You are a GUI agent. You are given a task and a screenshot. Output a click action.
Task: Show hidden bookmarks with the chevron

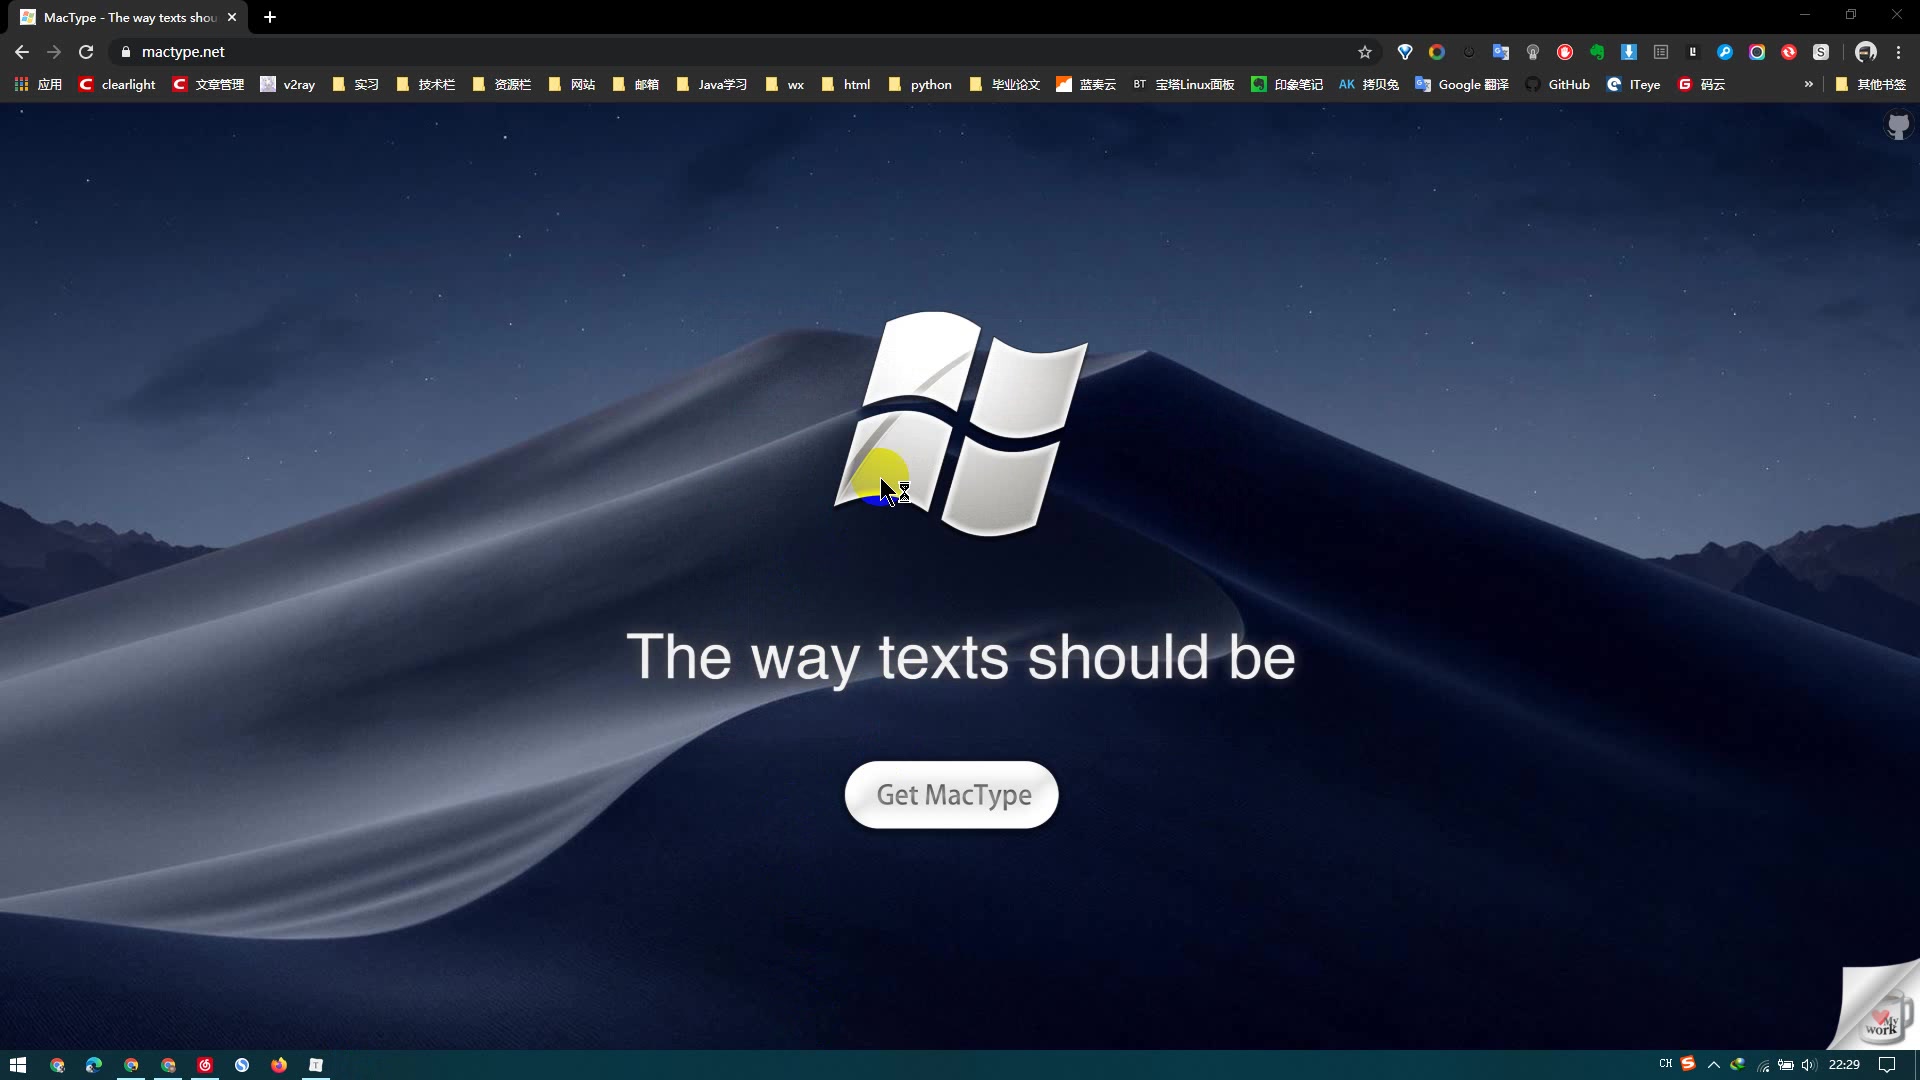pyautogui.click(x=1808, y=85)
